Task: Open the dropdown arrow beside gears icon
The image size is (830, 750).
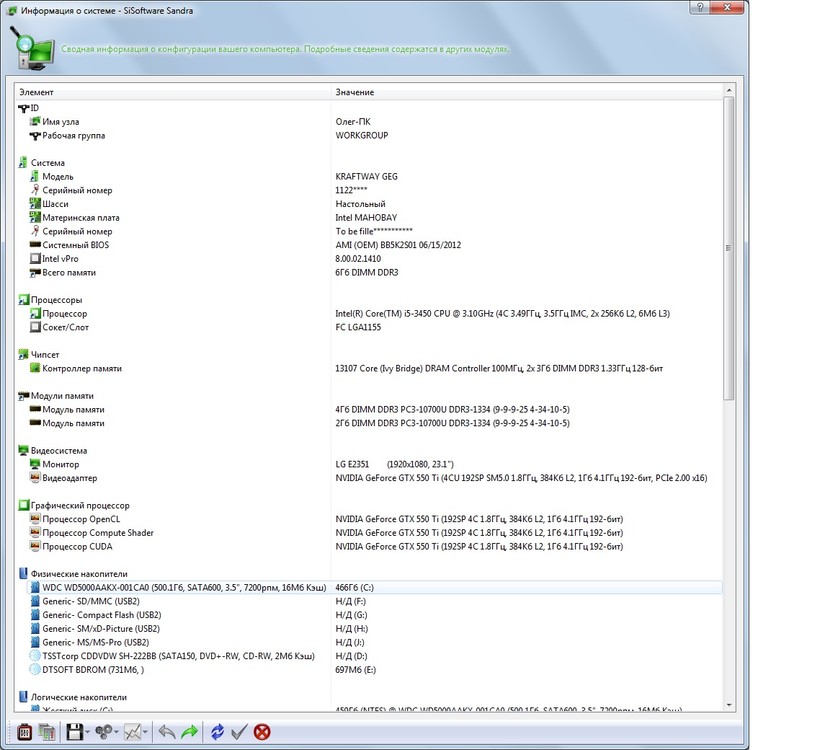Action: 116,733
